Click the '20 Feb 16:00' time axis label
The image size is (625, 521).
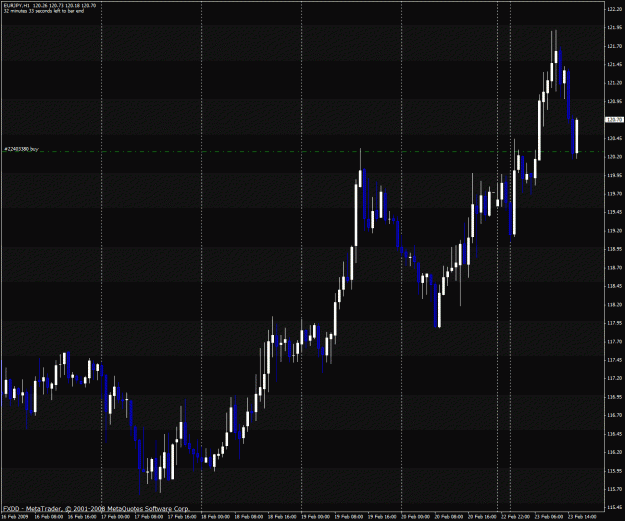pyautogui.click(x=482, y=517)
